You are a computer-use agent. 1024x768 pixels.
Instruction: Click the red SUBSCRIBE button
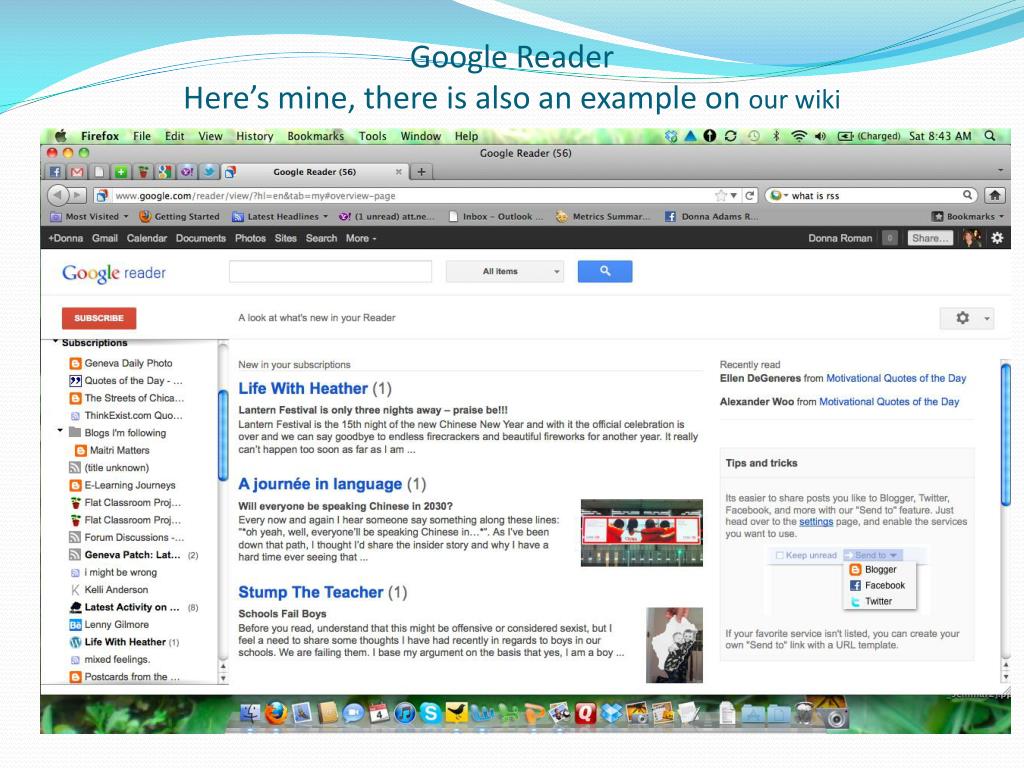click(99, 318)
